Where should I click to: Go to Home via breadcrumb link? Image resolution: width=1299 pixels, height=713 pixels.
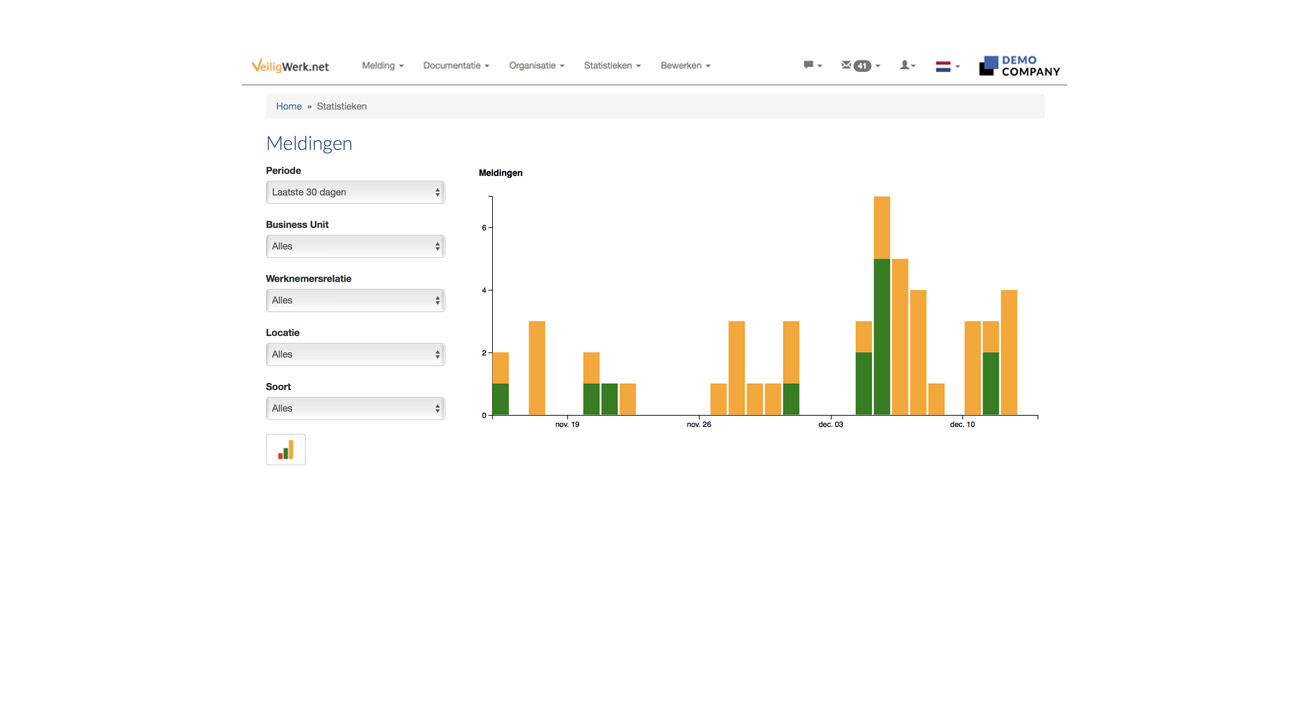(289, 106)
